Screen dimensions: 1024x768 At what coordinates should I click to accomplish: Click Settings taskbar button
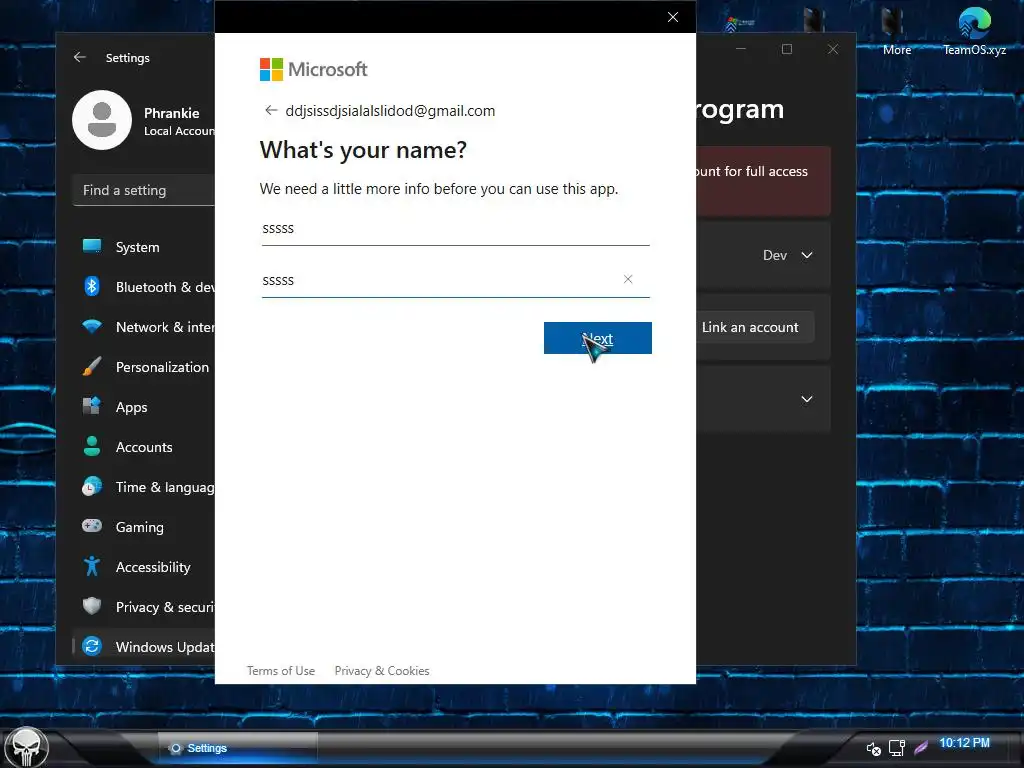238,748
